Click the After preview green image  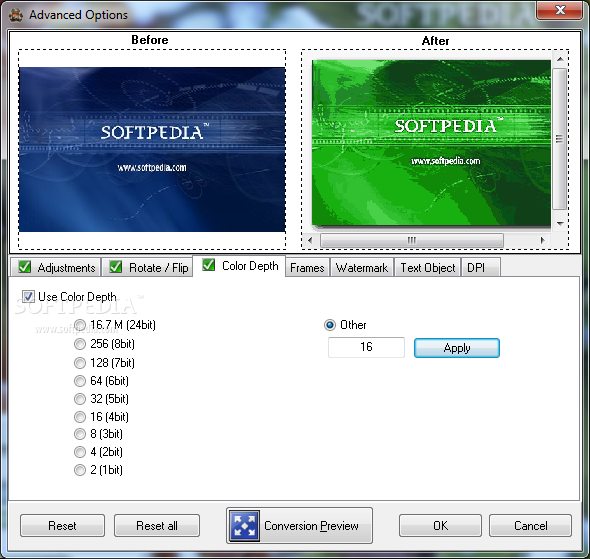pyautogui.click(x=432, y=143)
